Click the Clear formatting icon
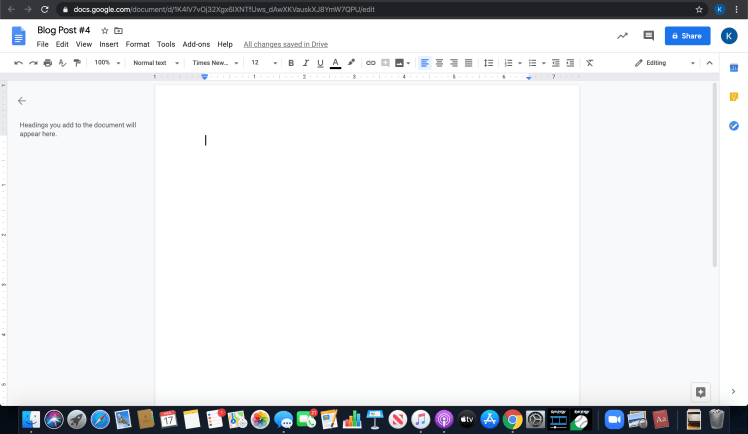 click(589, 63)
